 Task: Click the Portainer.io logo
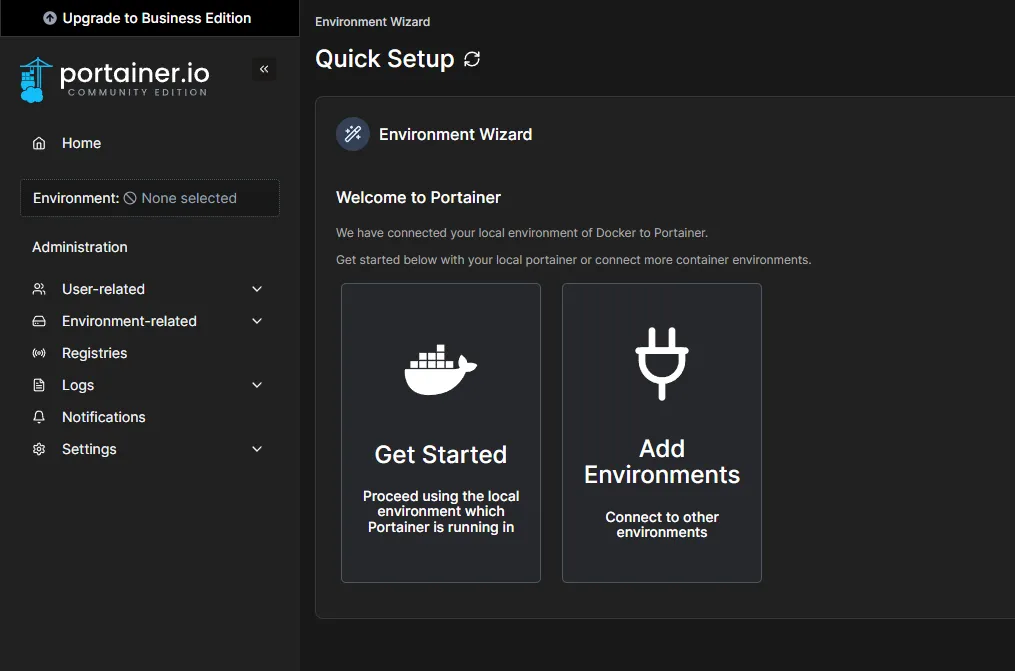click(114, 79)
